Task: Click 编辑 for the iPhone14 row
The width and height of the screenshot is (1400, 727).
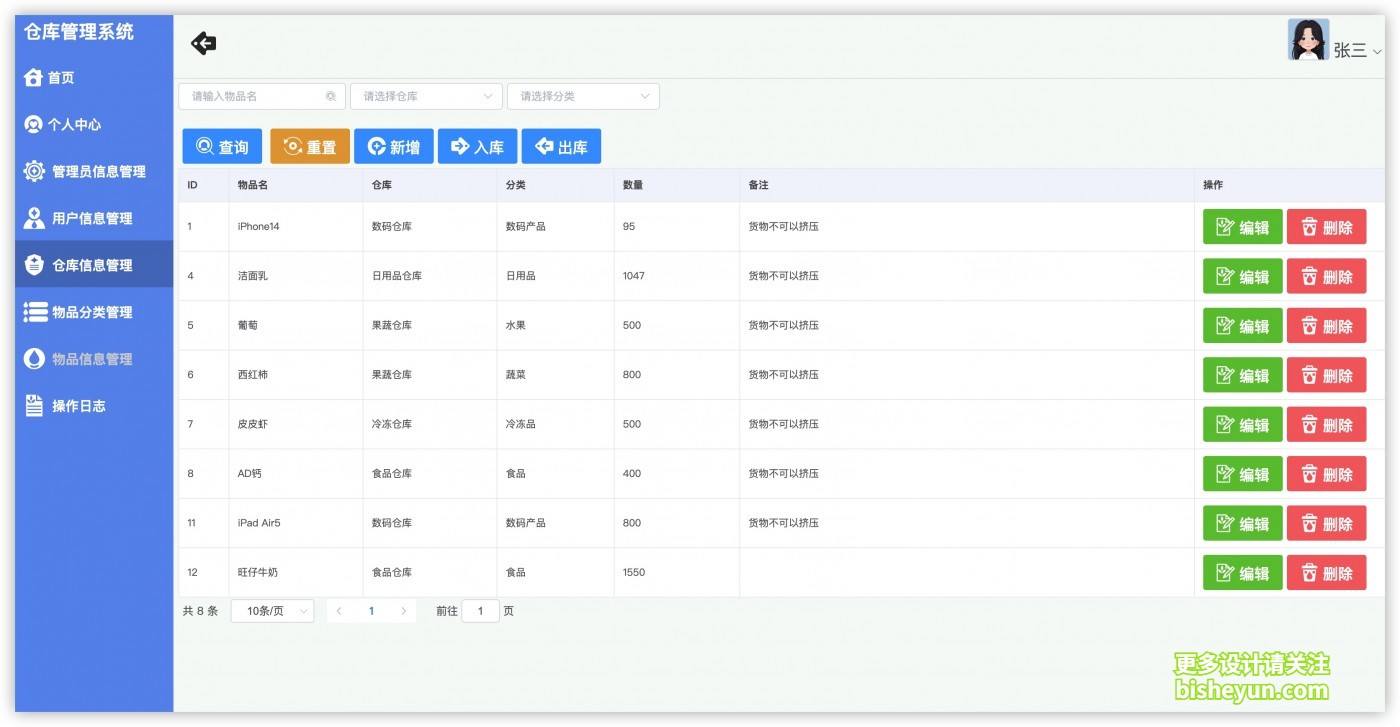Action: [x=1242, y=227]
